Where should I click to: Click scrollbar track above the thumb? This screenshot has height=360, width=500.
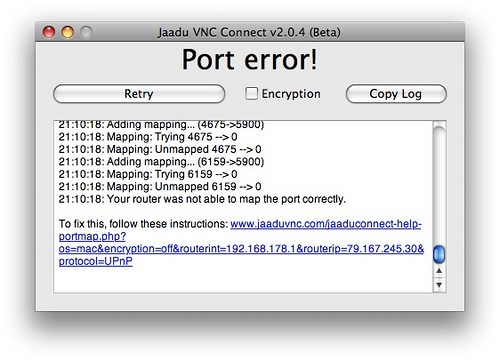[439, 185]
